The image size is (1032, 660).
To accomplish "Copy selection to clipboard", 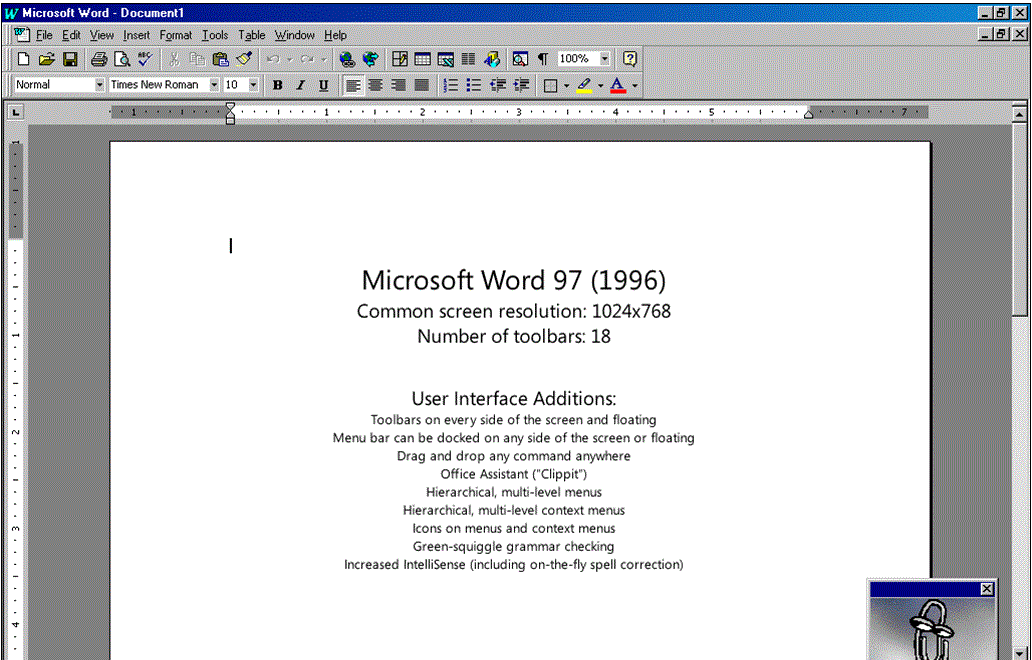I will (x=197, y=59).
